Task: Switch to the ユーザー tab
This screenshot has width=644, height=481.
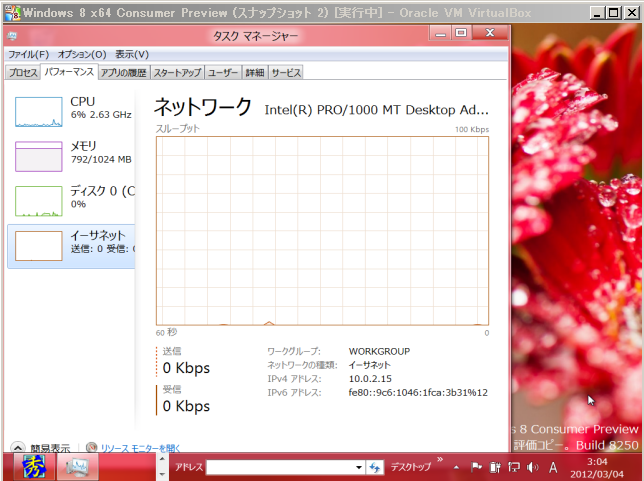Action: tap(223, 73)
